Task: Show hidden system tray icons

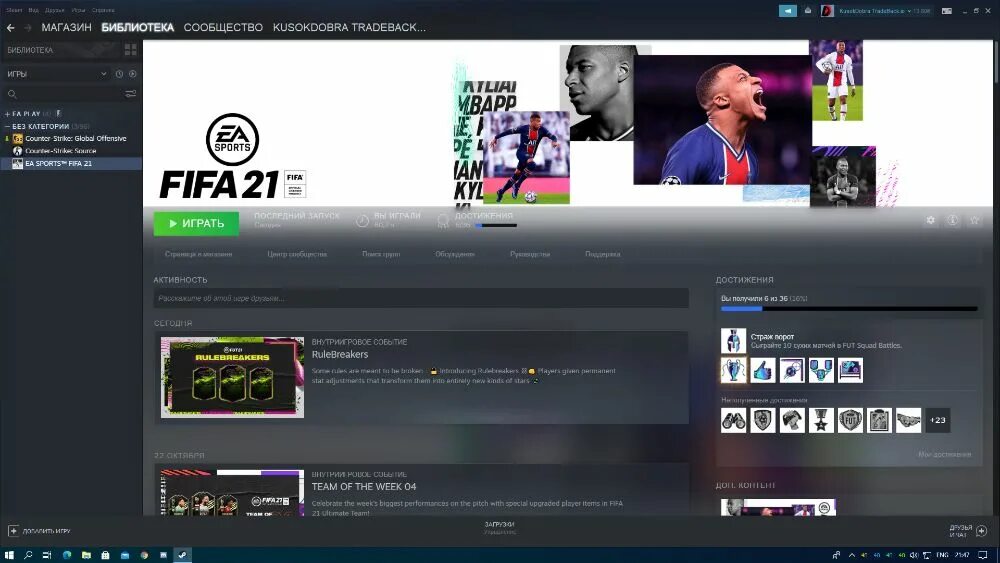Action: point(851,555)
